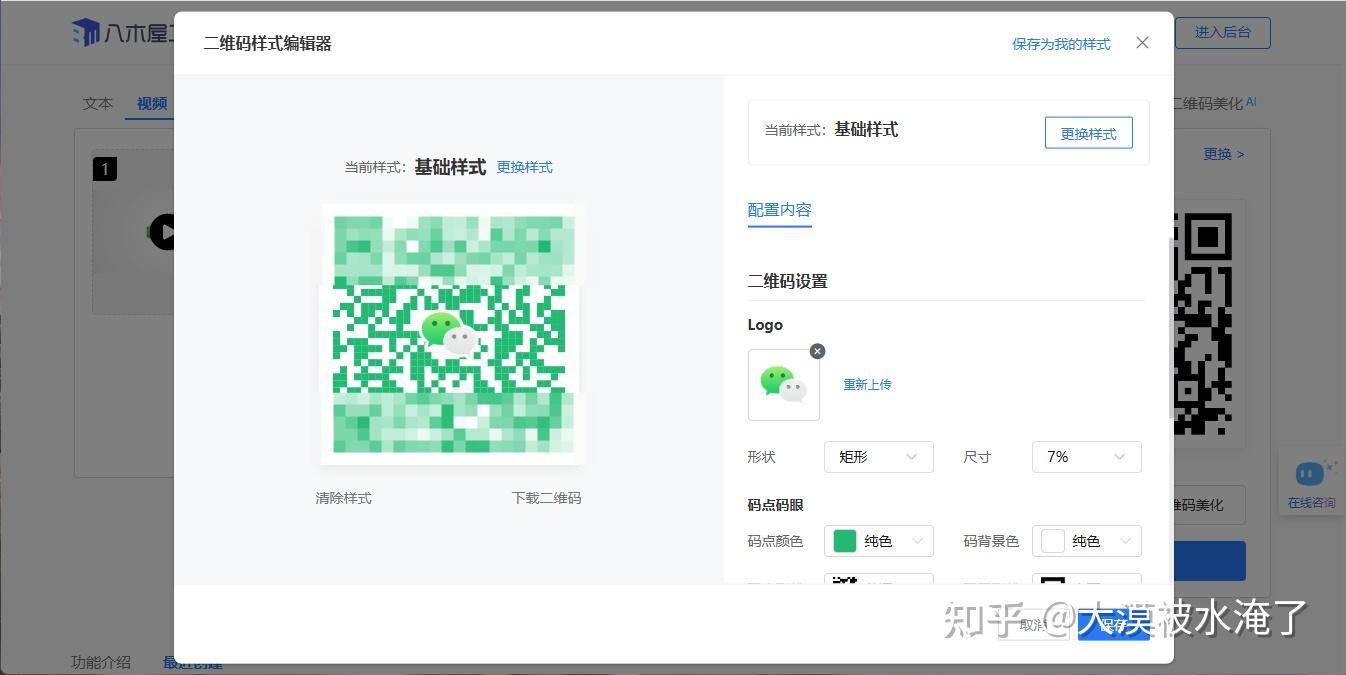
Task: Open the 尺寸 dropdown showing 7%
Action: 1086,457
